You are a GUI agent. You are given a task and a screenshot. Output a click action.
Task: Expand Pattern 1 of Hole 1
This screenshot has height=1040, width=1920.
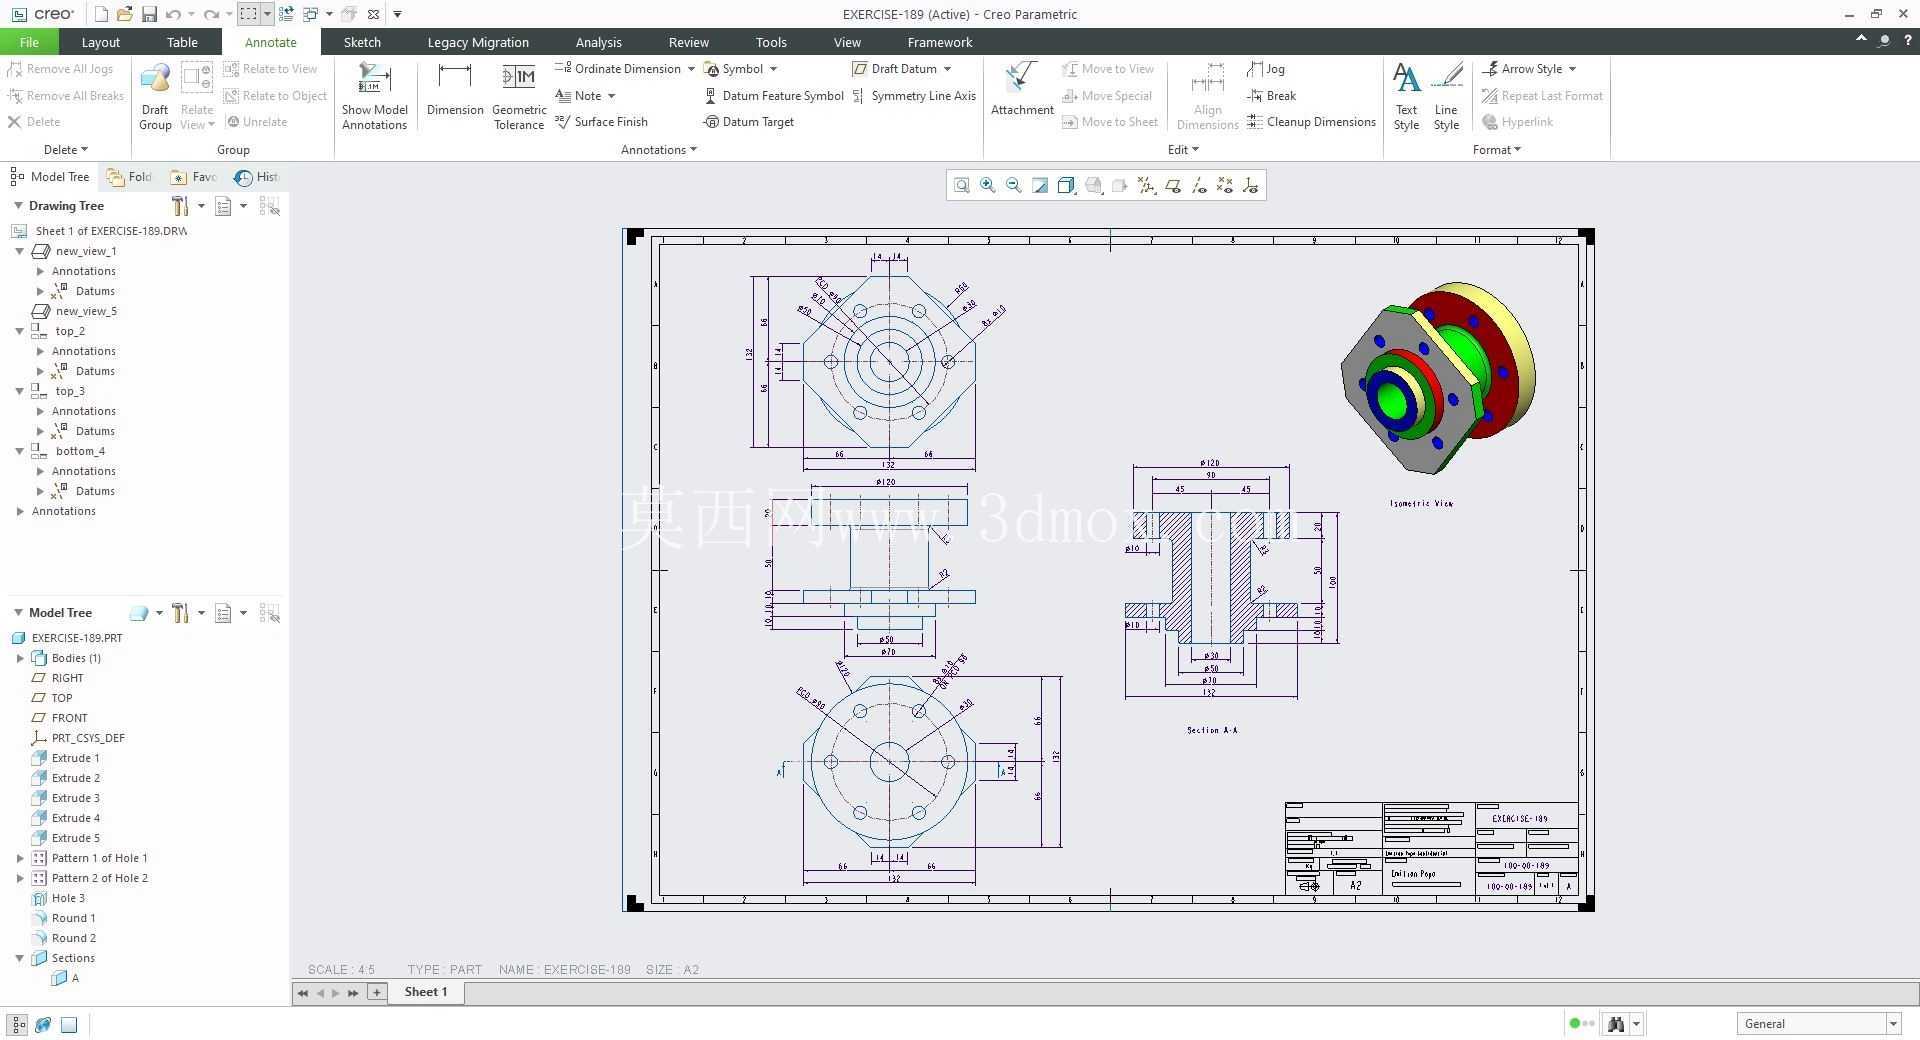(x=20, y=858)
